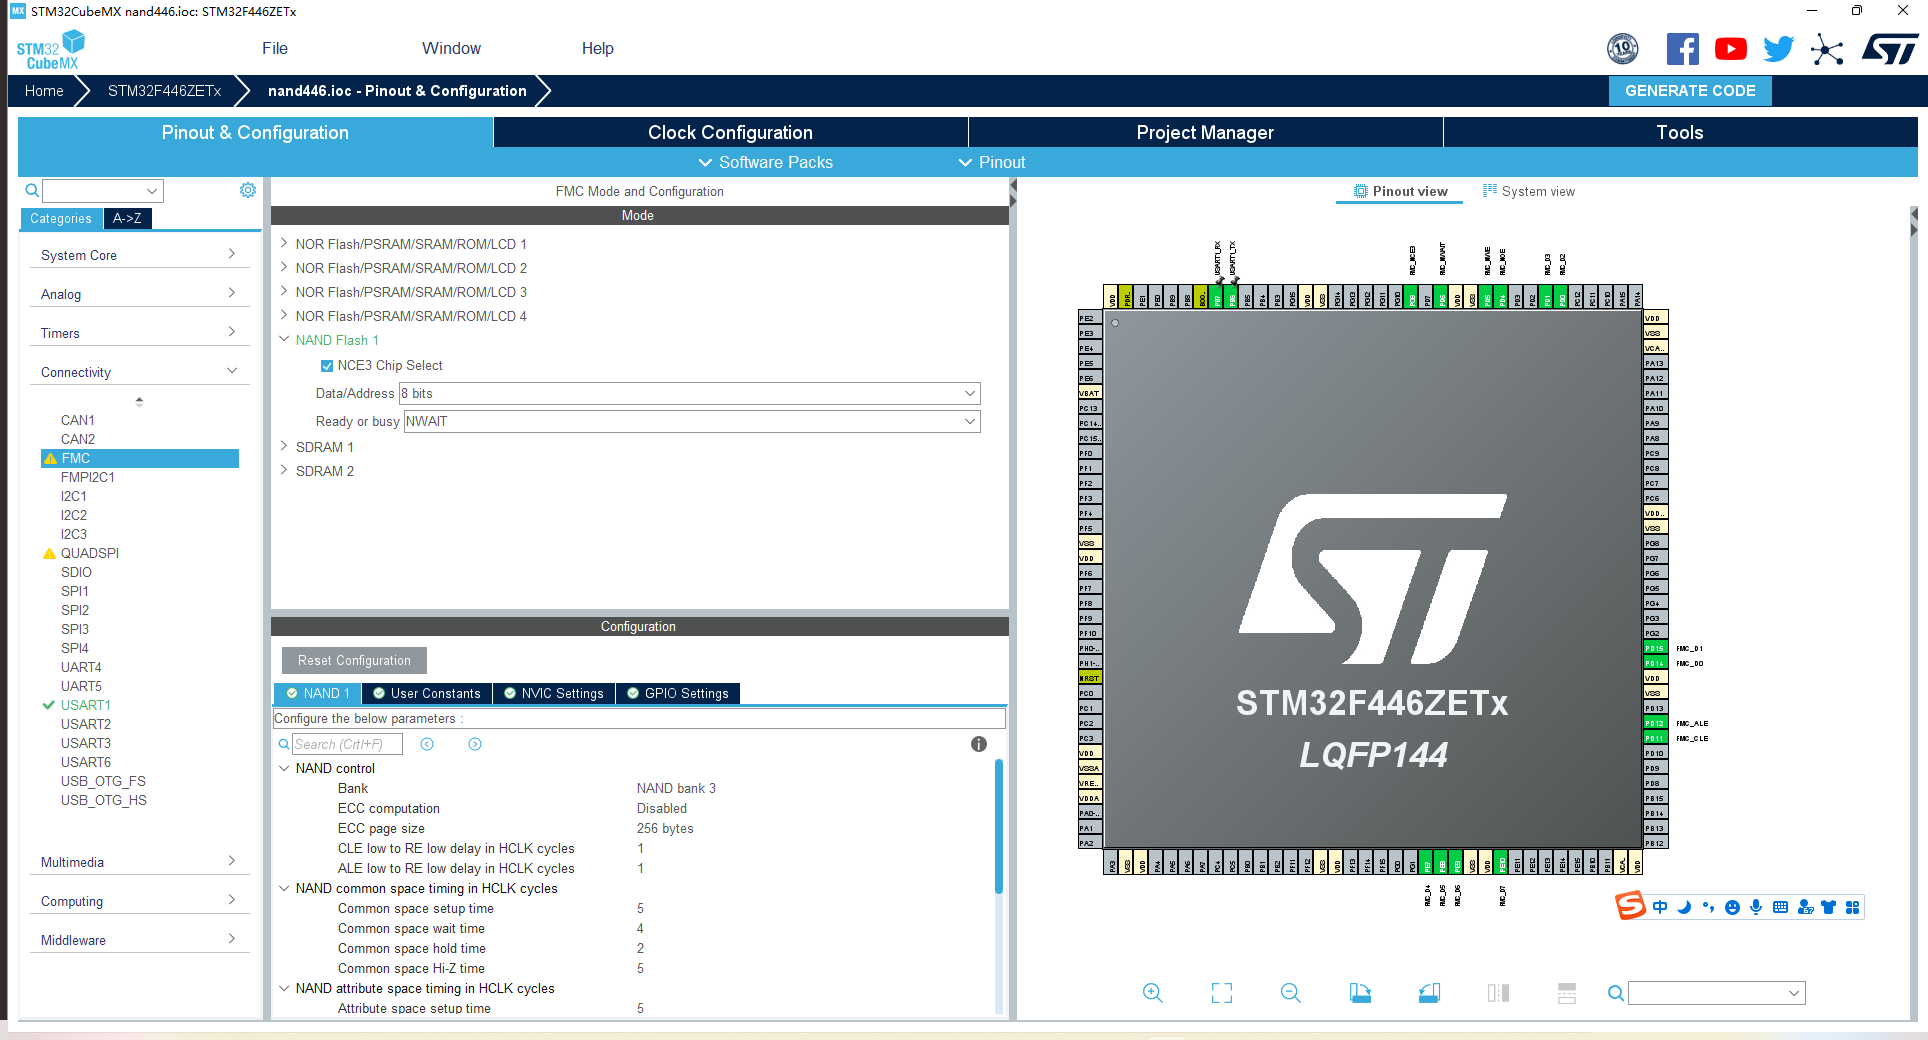
Task: Click the pin search magnifier icon
Action: point(1615,993)
